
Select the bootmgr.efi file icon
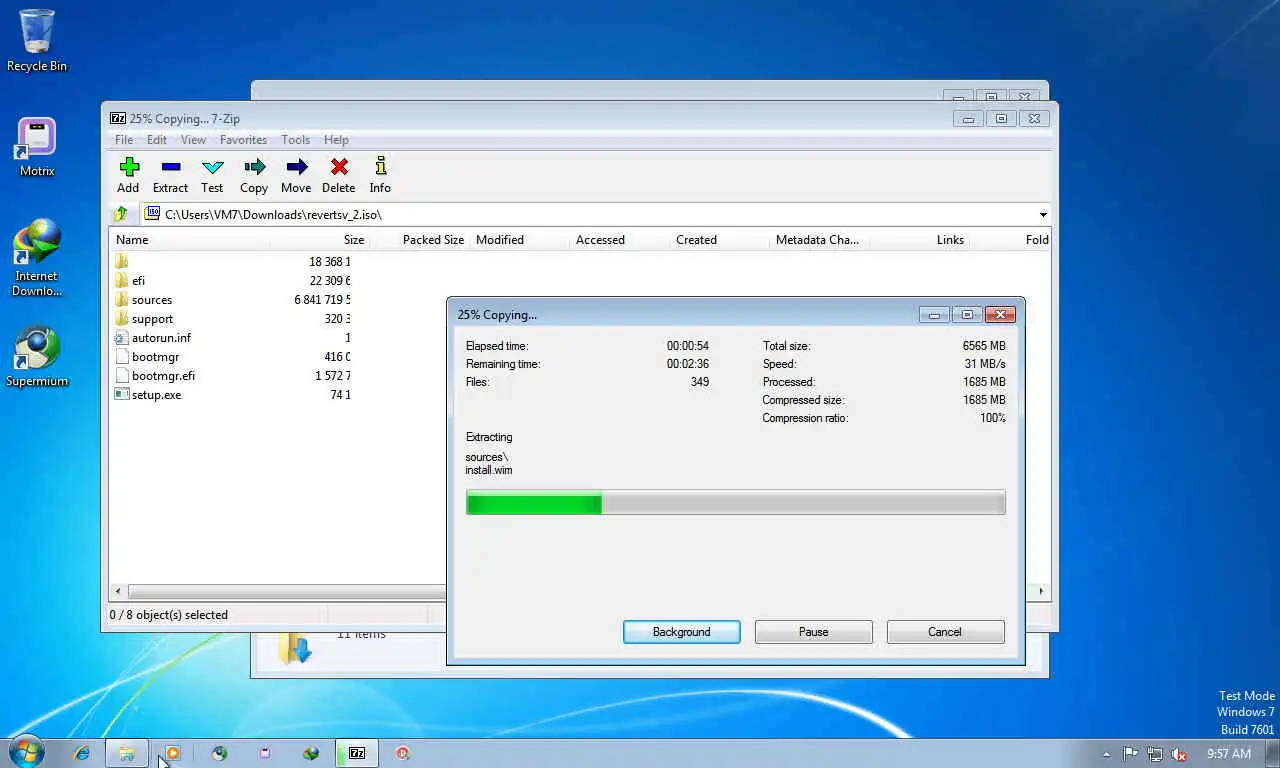122,376
